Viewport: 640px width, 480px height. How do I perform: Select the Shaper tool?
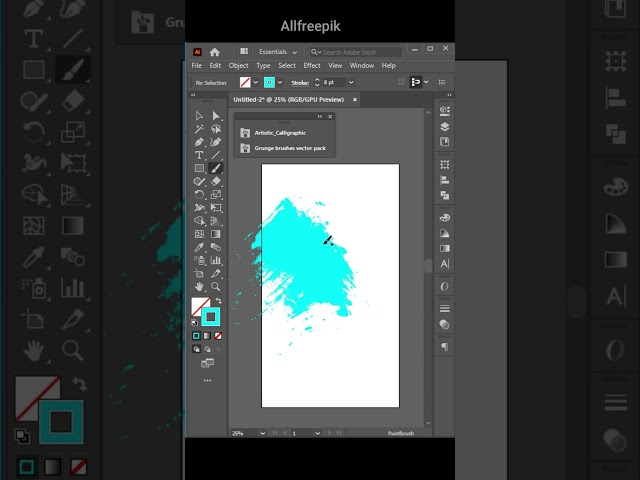click(x=199, y=181)
